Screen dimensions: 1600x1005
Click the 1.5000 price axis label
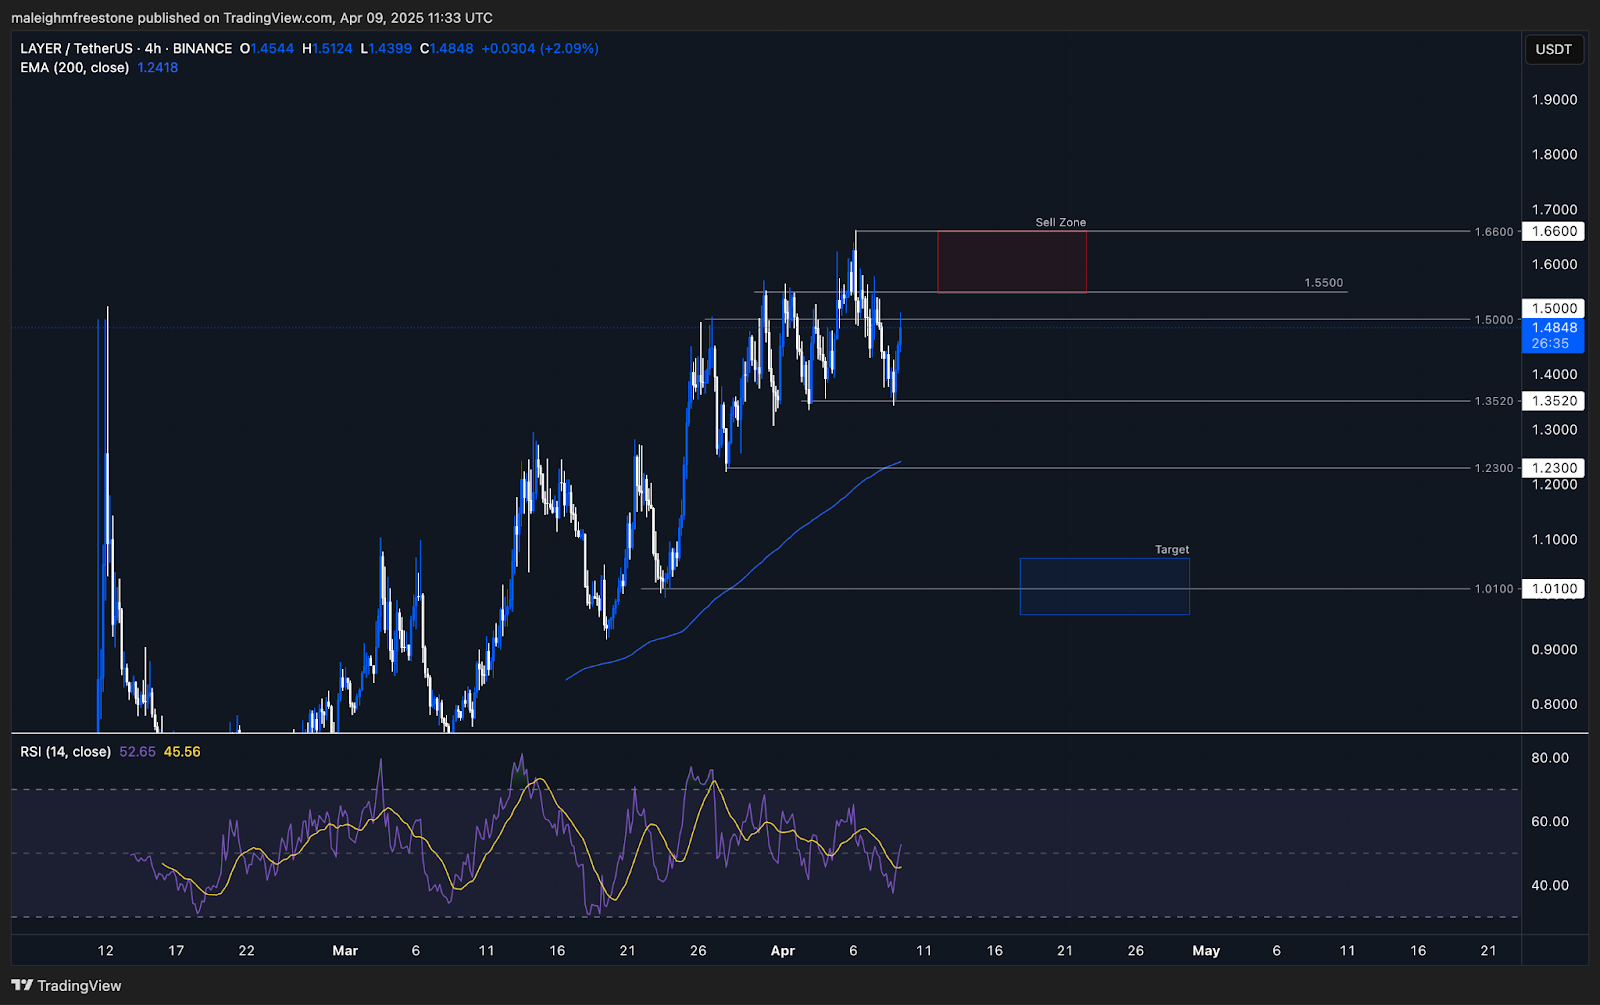(x=1553, y=309)
